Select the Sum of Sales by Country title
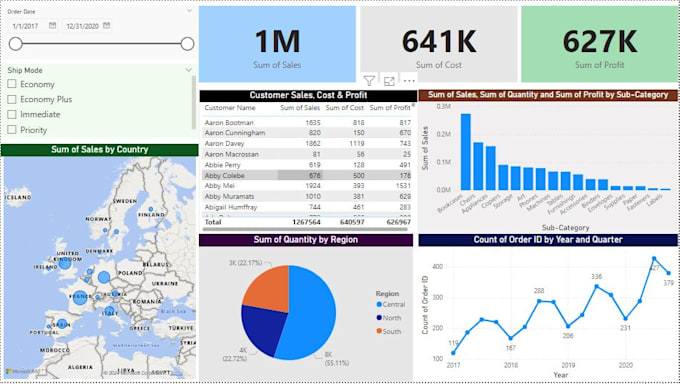Image resolution: width=680 pixels, height=384 pixels. [x=100, y=150]
